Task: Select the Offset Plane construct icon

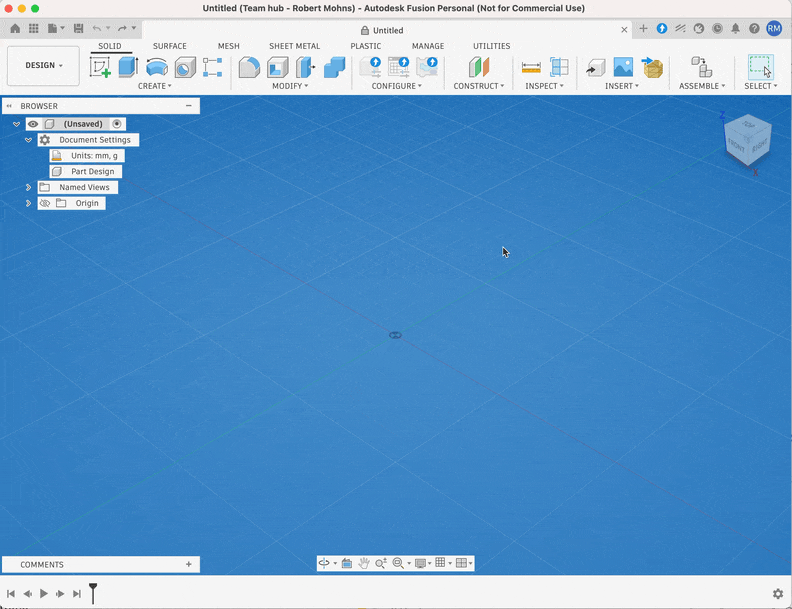Action: [478, 67]
